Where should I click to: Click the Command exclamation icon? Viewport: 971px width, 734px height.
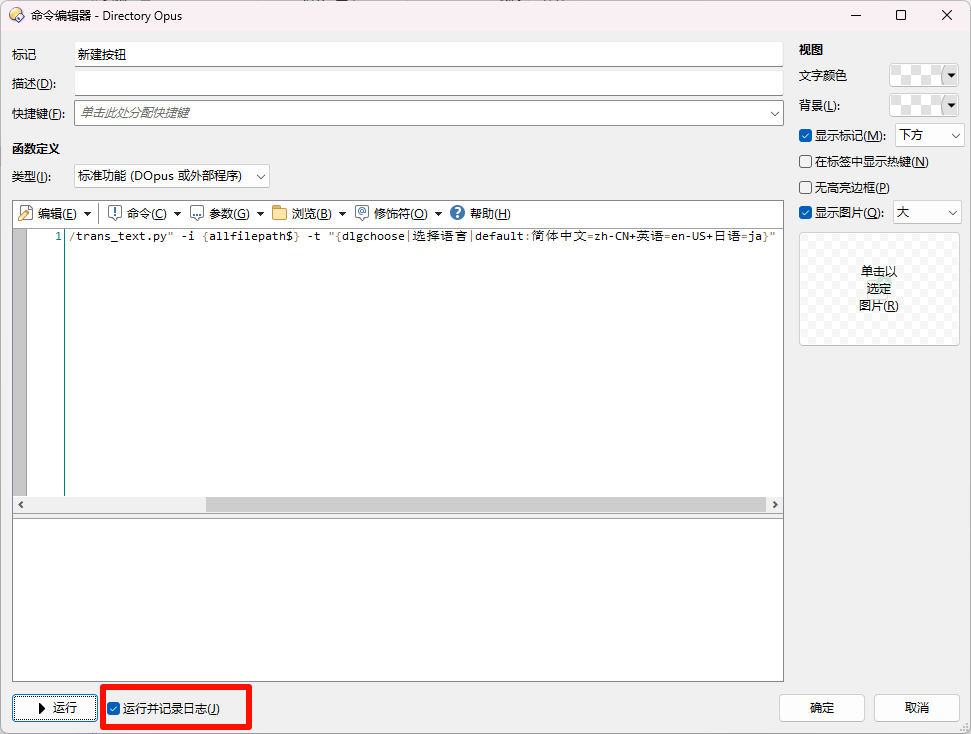(x=115, y=213)
